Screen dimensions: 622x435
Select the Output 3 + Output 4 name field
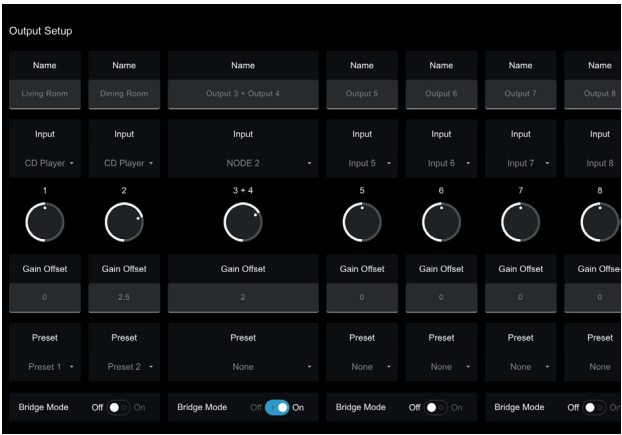[243, 94]
